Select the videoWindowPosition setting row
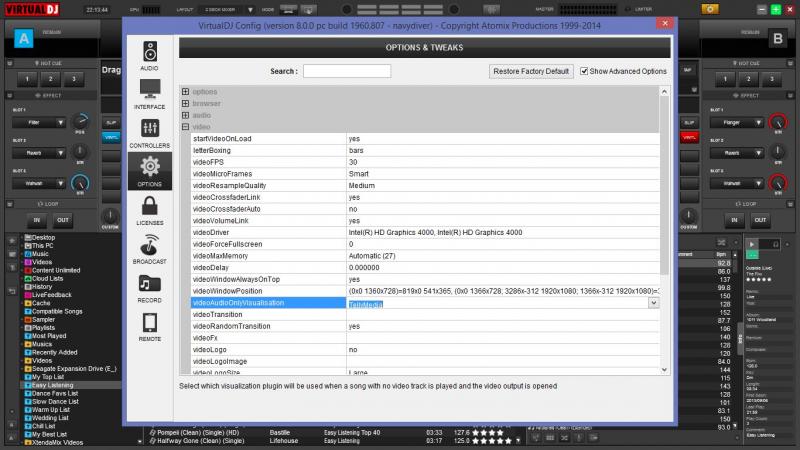This screenshot has width=800, height=450. click(x=425, y=291)
